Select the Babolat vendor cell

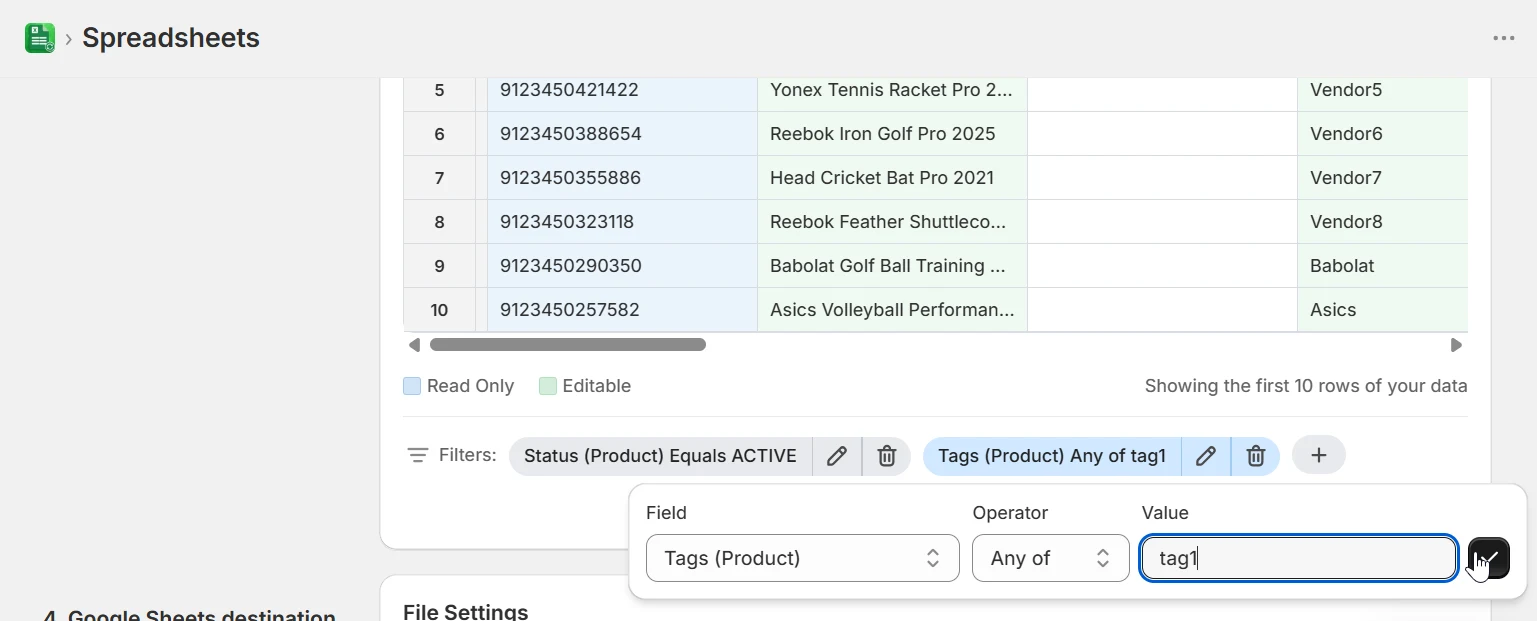coord(1382,266)
